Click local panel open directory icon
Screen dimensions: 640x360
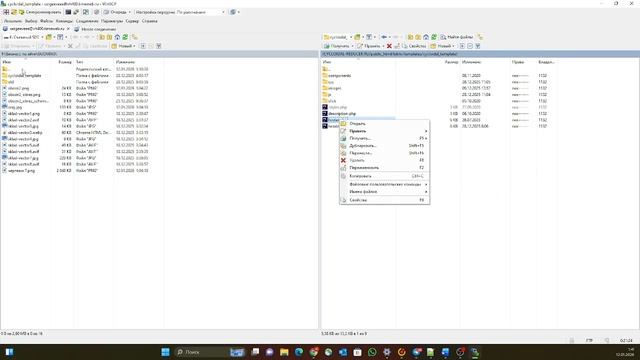click(49, 37)
